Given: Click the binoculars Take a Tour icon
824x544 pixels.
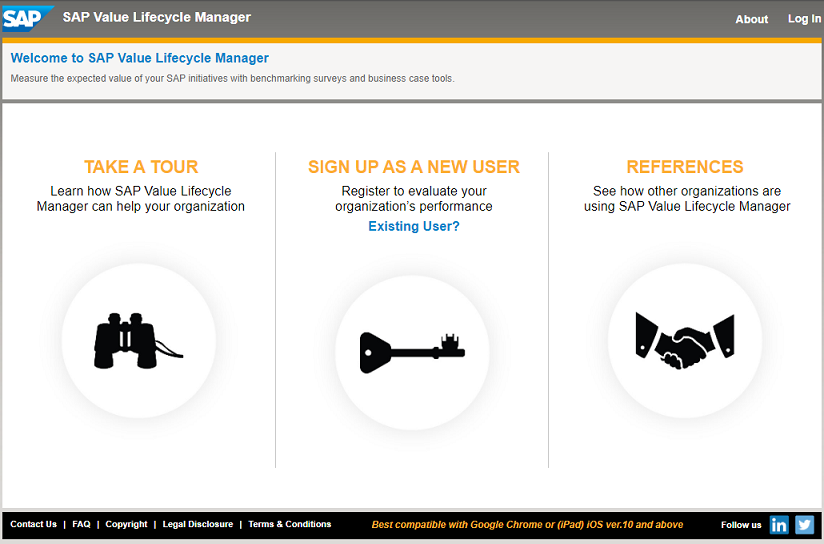Looking at the screenshot, I should tap(139, 341).
